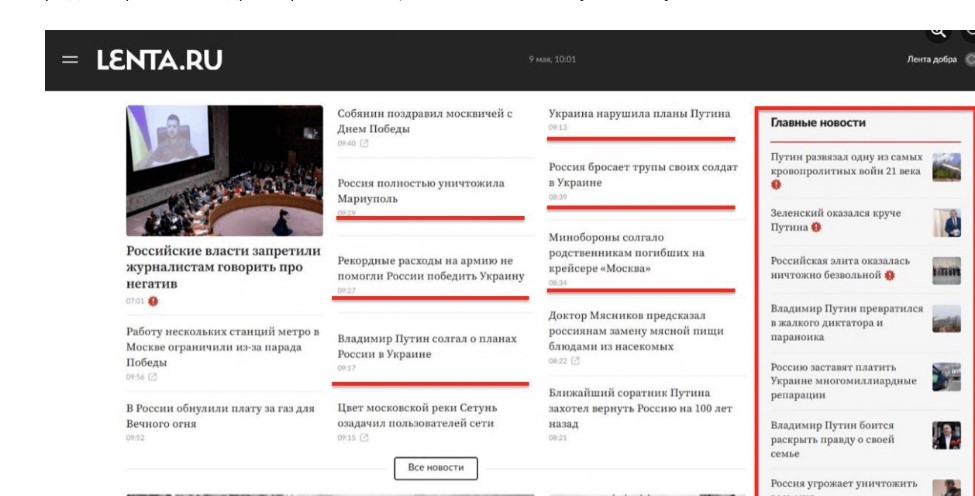Screen dimensions: 975x496
Task: Open headline 'Российские власти запретили журналистам'
Action: pos(223,267)
